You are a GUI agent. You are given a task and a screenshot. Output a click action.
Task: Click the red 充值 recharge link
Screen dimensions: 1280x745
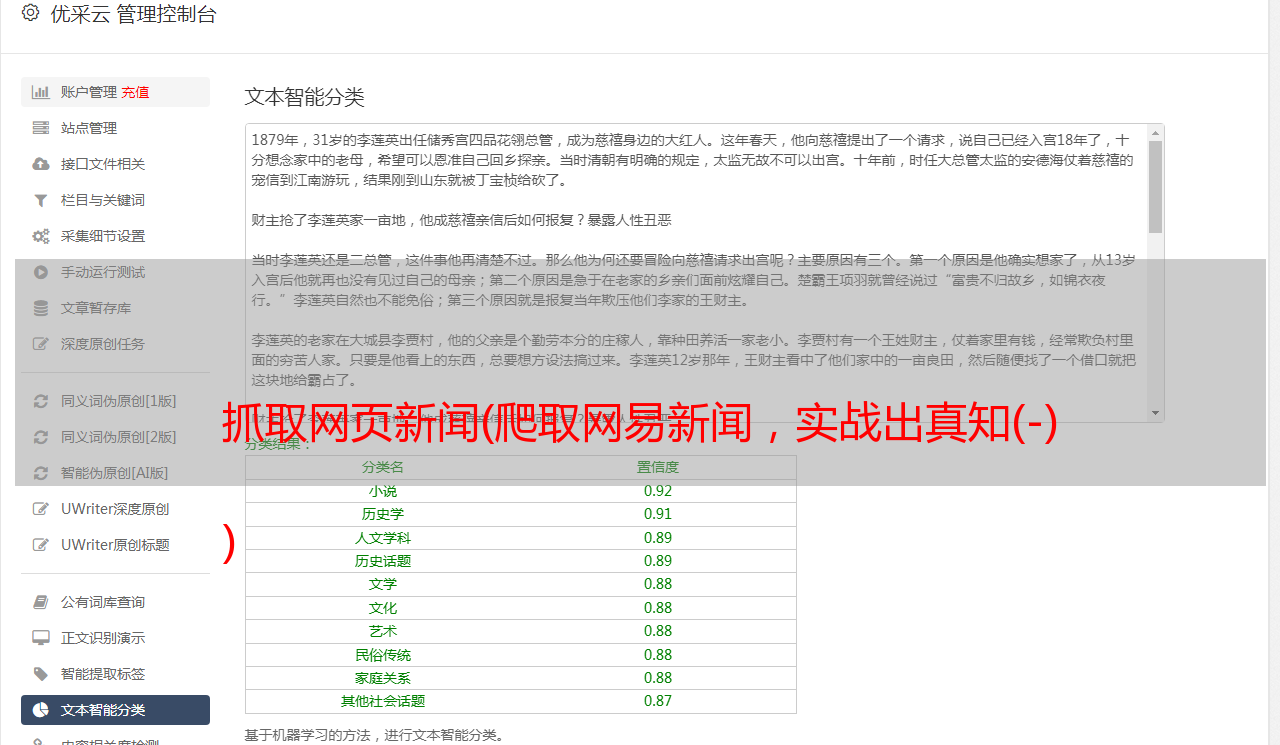[x=136, y=92]
